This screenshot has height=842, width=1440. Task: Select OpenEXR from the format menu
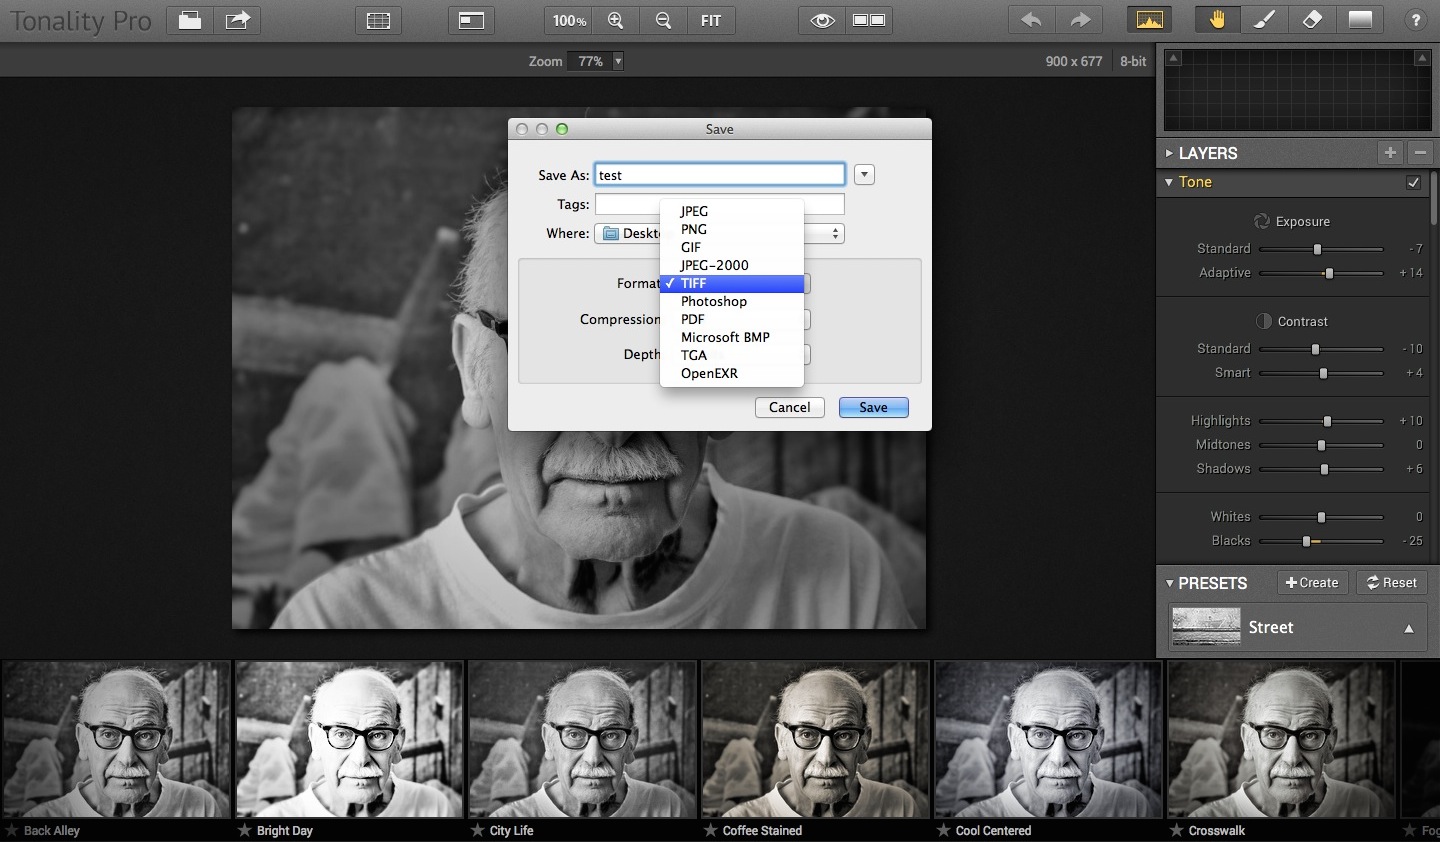coord(732,373)
